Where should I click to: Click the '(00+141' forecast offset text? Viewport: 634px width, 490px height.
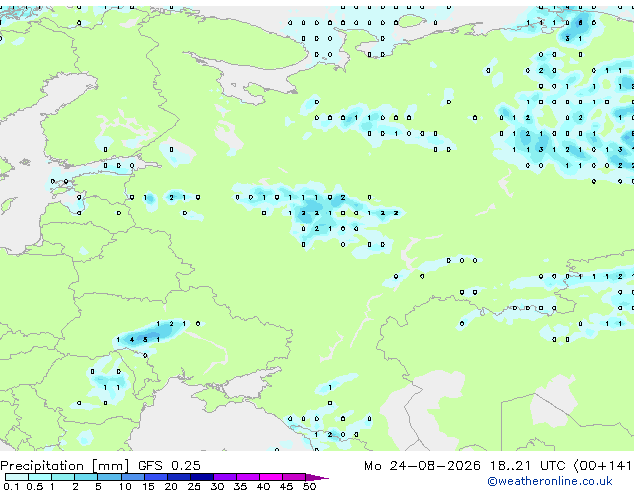[602, 466]
